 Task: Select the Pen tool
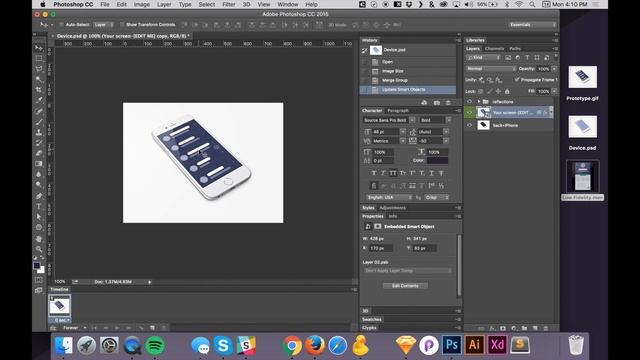pyautogui.click(x=39, y=196)
